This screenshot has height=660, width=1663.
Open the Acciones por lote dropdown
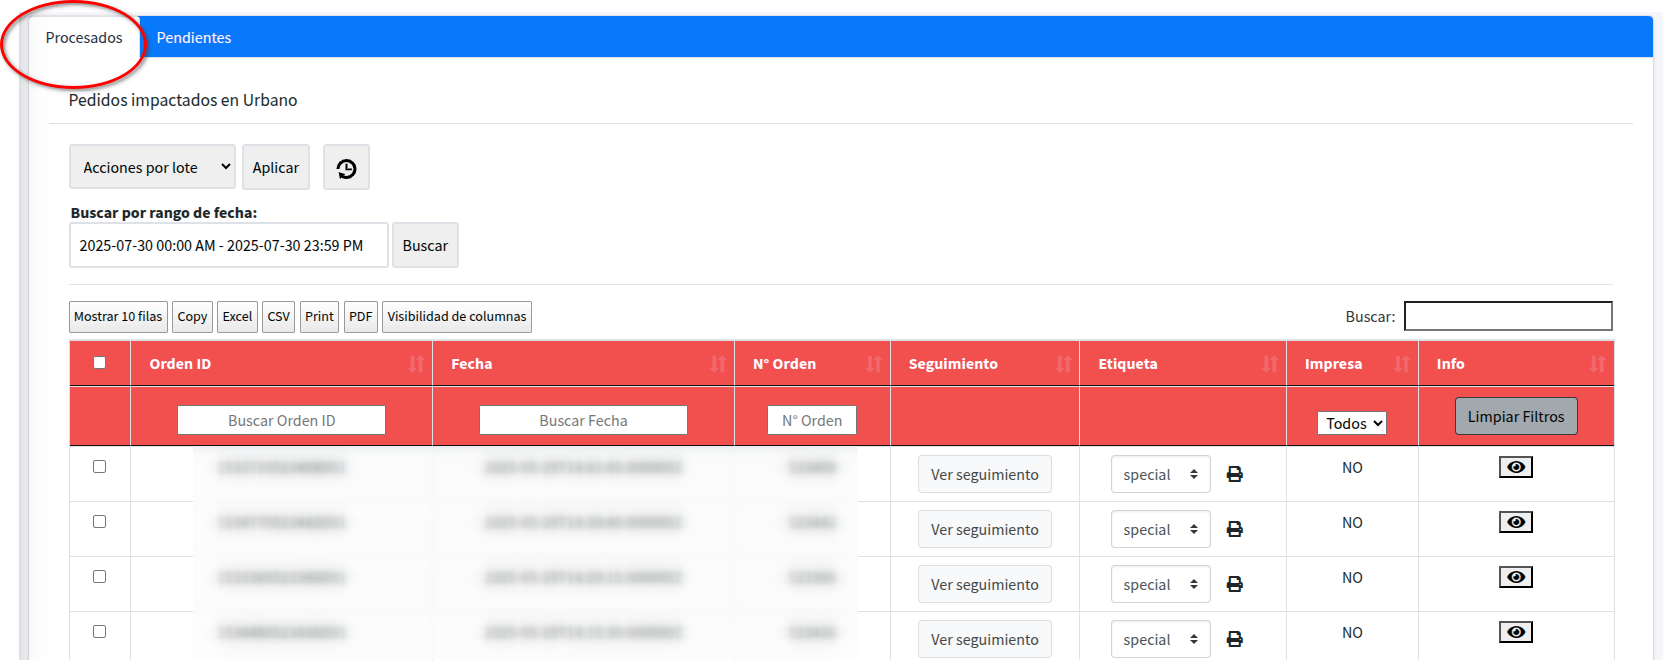152,167
